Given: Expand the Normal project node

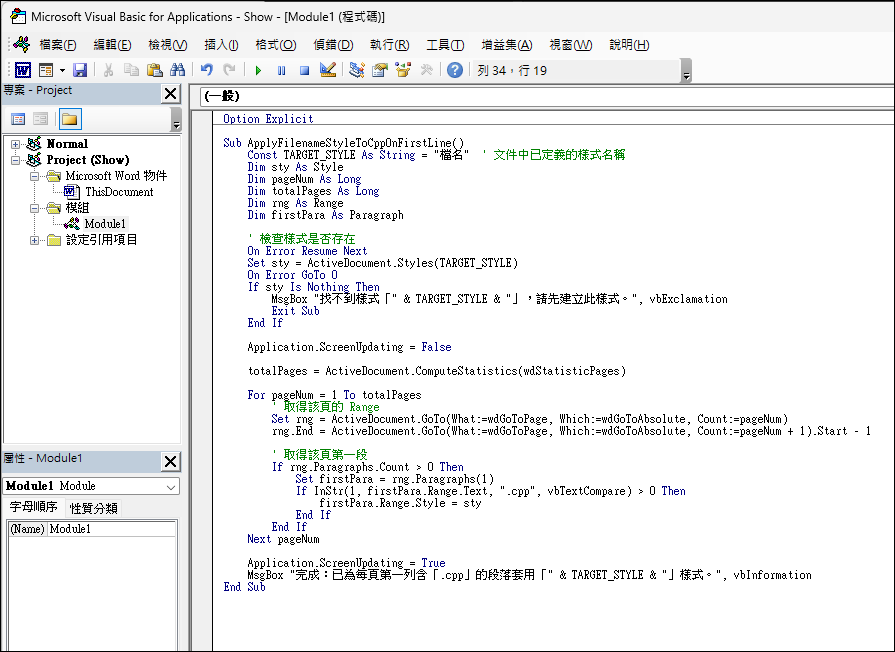Looking at the screenshot, I should coord(16,144).
